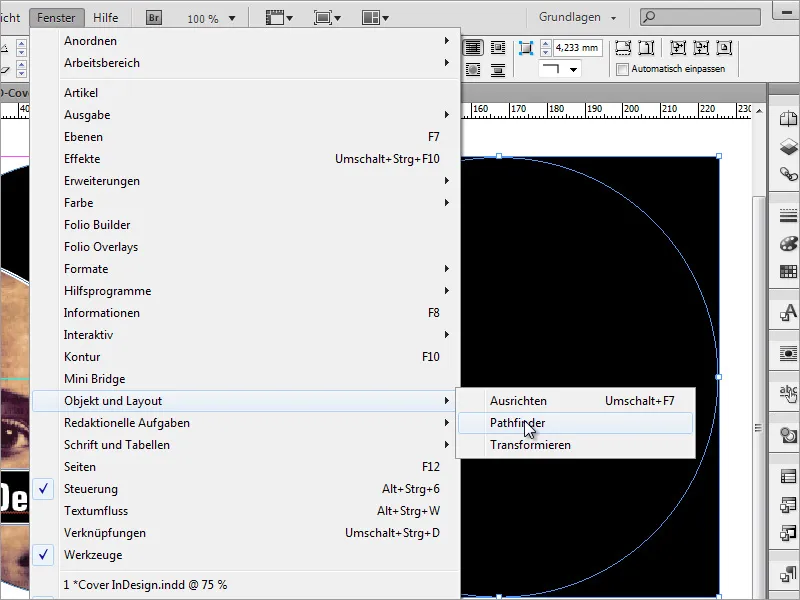Viewport: 800px width, 600px height.
Task: Choose Pathfinder in submenu
Action: (x=576, y=423)
